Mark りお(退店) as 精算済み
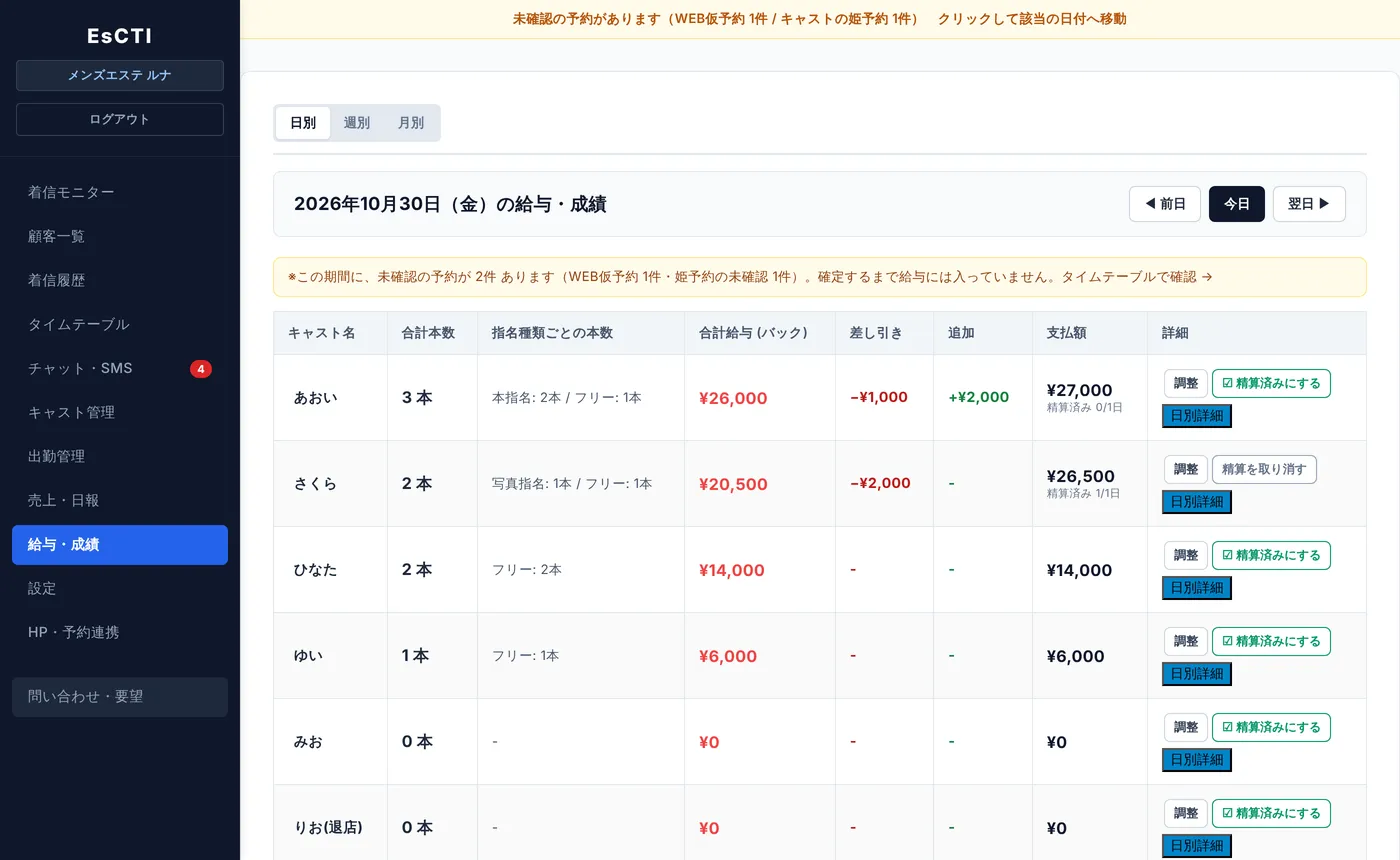1400x860 pixels. pyautogui.click(x=1271, y=813)
